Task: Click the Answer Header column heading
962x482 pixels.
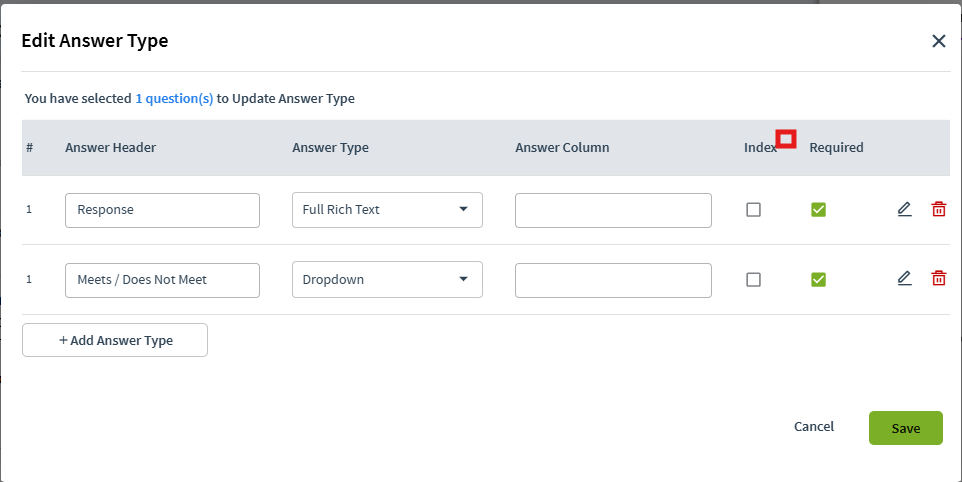Action: [110, 148]
